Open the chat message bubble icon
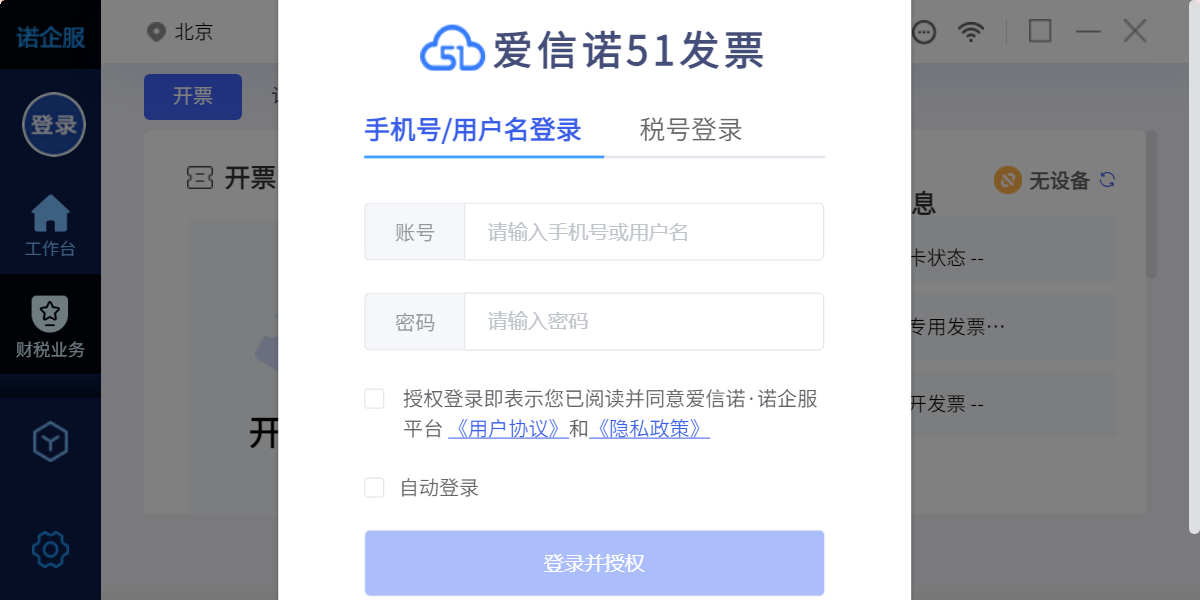 coord(925,32)
